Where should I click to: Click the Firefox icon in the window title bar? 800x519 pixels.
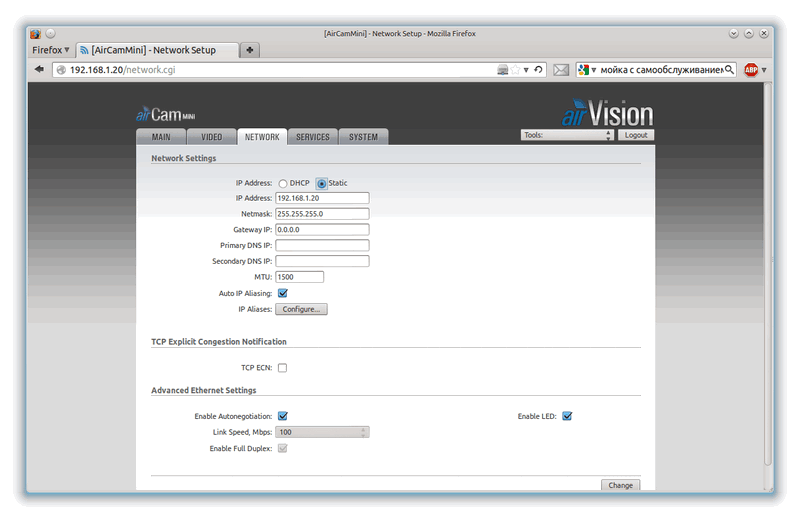click(35, 34)
